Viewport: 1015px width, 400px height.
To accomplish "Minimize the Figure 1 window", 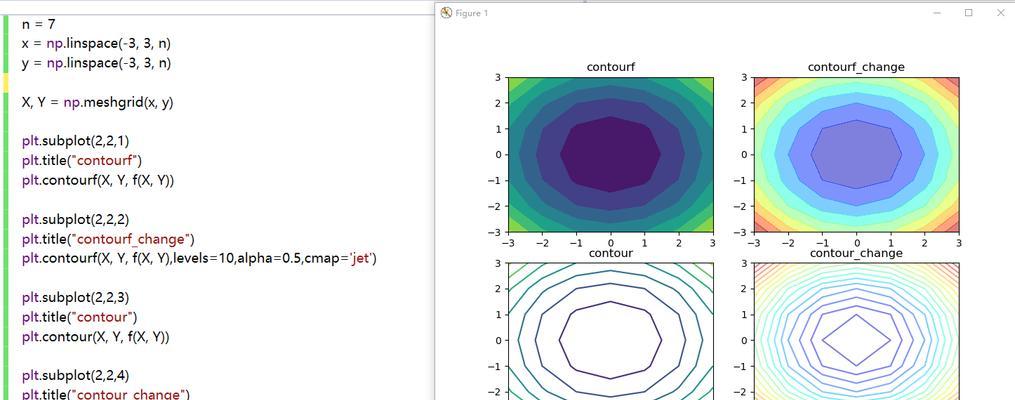I will pos(938,13).
